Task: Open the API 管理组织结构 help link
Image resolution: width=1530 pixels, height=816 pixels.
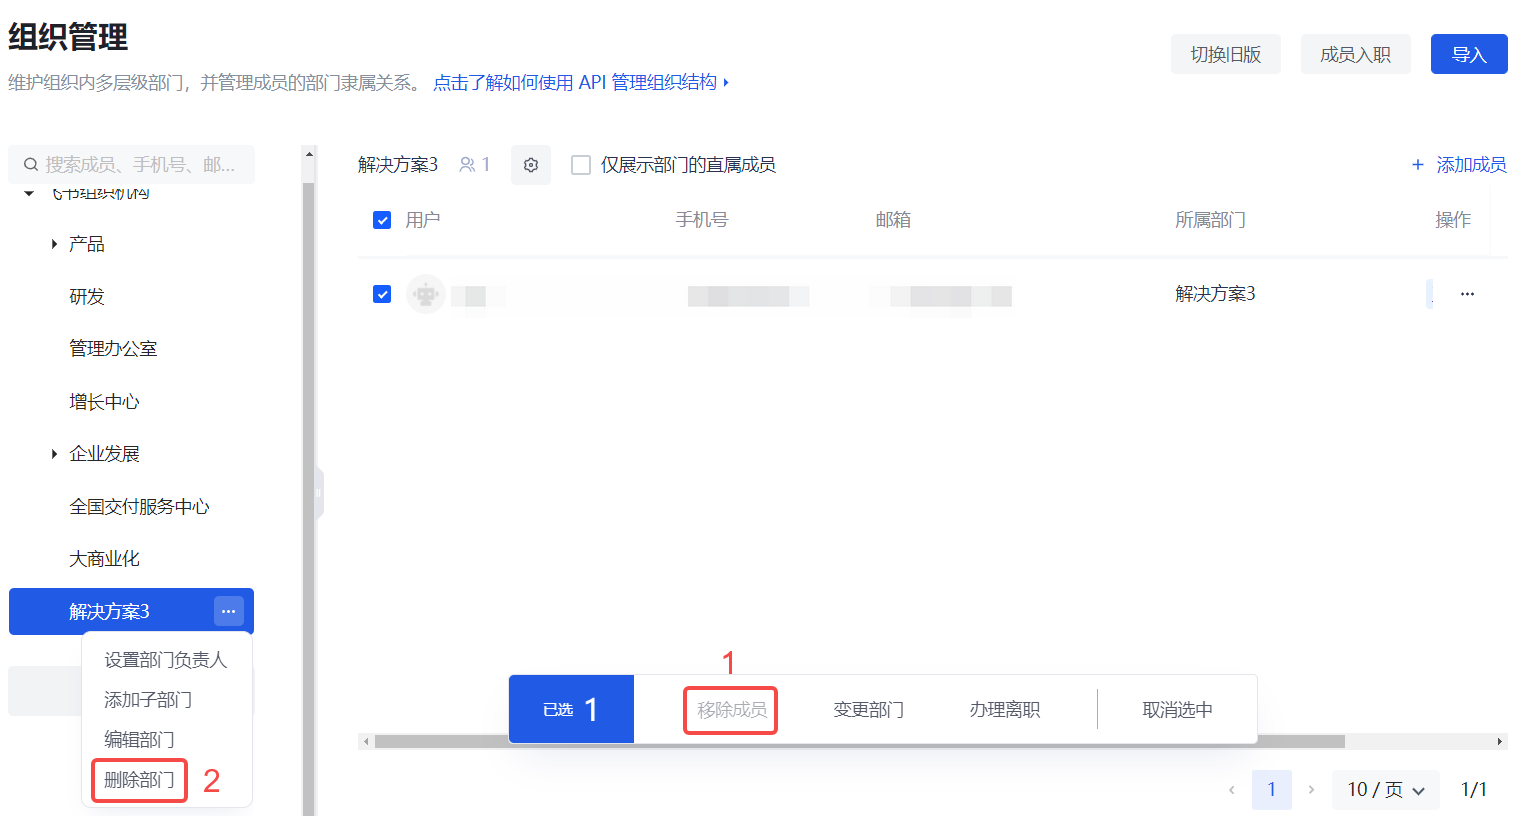Action: coord(580,83)
